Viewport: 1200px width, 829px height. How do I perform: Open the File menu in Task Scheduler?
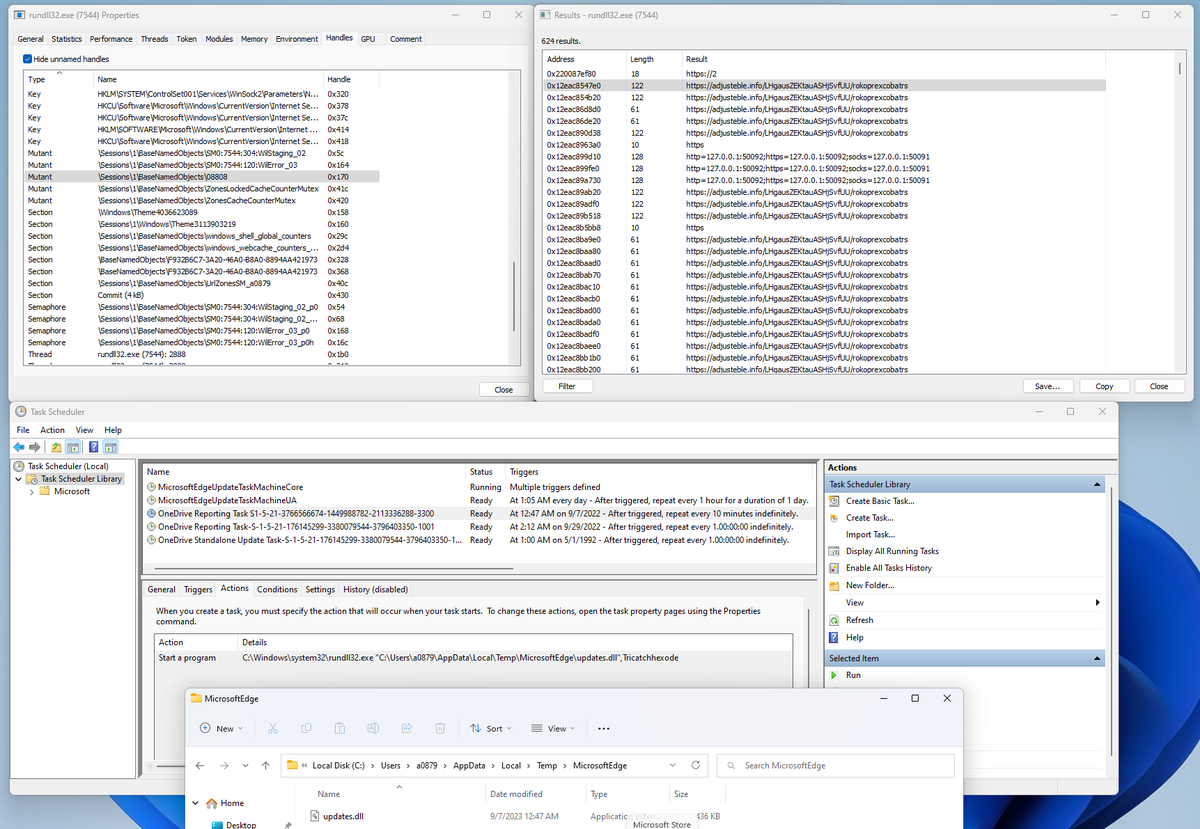tap(23, 430)
